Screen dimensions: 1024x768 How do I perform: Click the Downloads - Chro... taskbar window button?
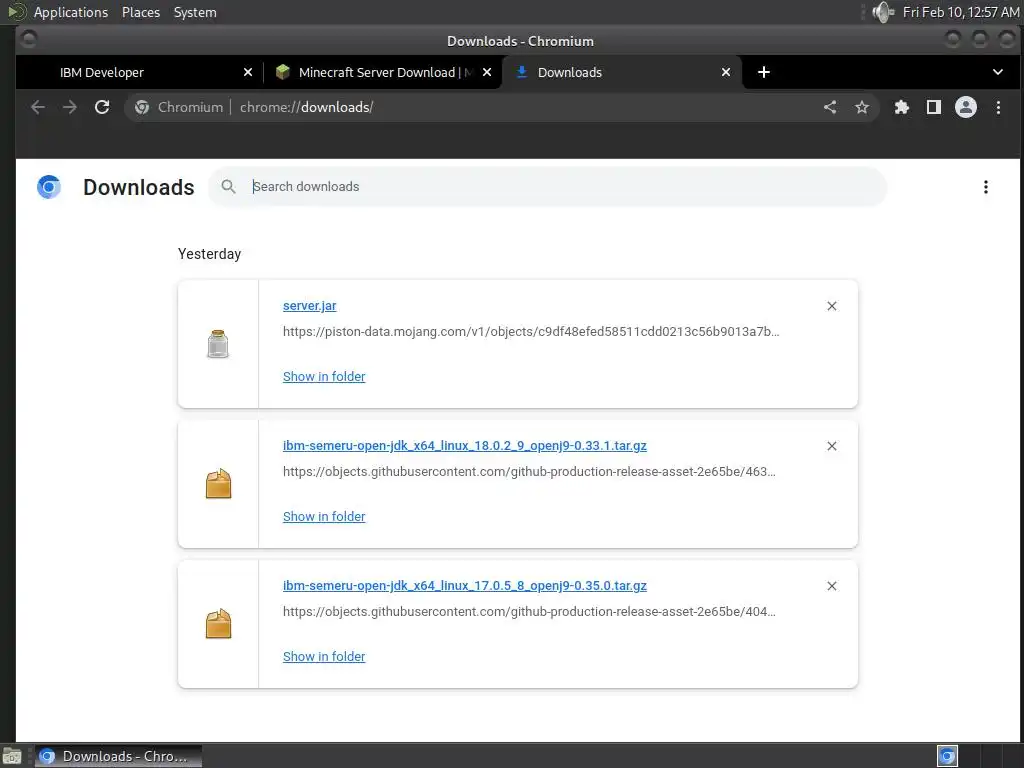tap(118, 756)
